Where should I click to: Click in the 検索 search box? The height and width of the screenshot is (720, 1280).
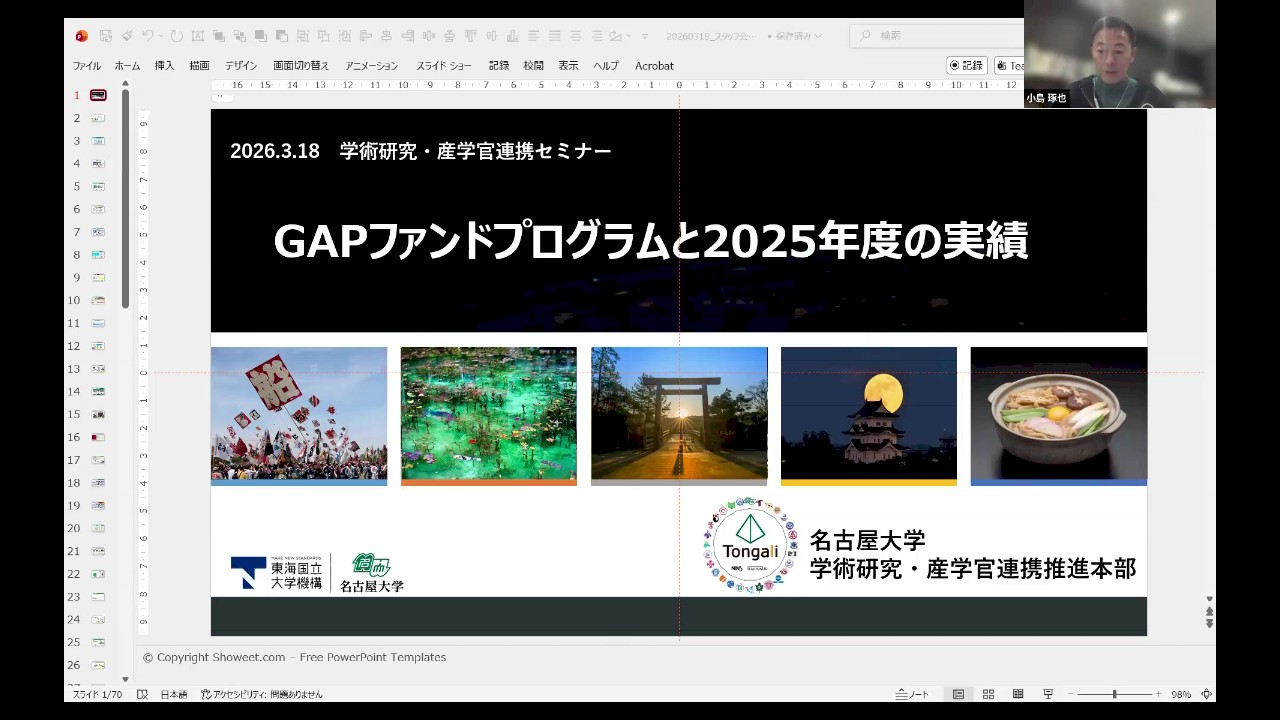click(940, 36)
